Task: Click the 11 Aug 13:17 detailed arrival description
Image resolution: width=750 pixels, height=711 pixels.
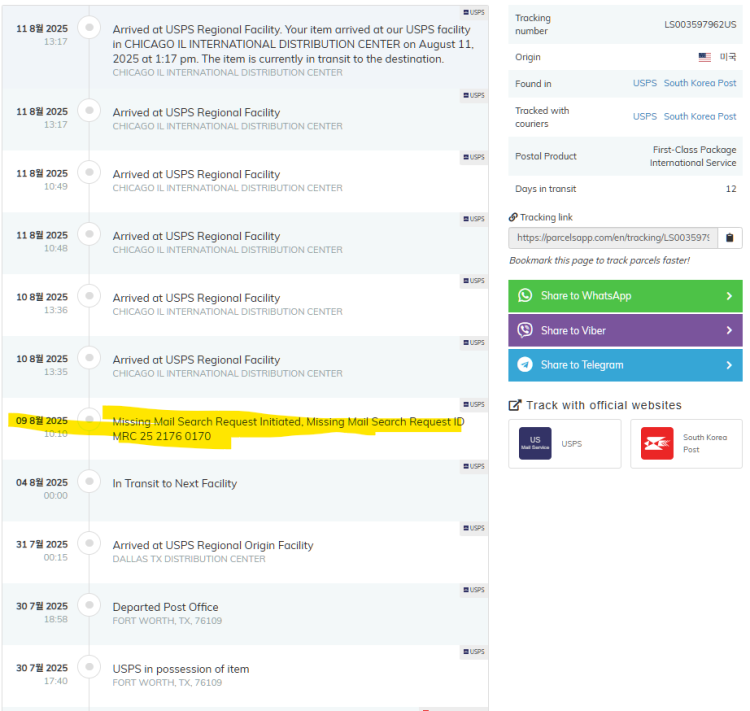Action: 293,44
